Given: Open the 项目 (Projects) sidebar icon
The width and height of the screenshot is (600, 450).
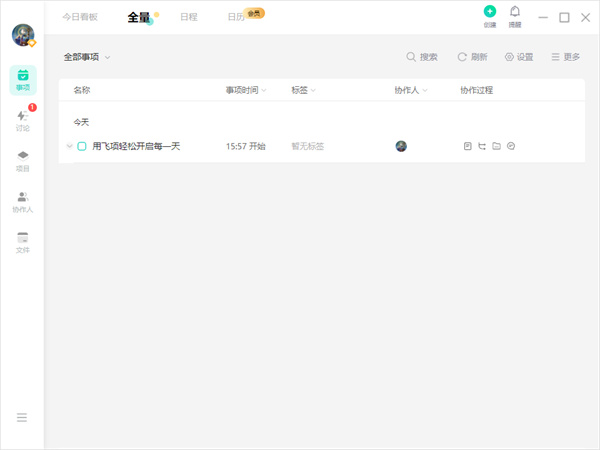Looking at the screenshot, I should (x=22, y=160).
